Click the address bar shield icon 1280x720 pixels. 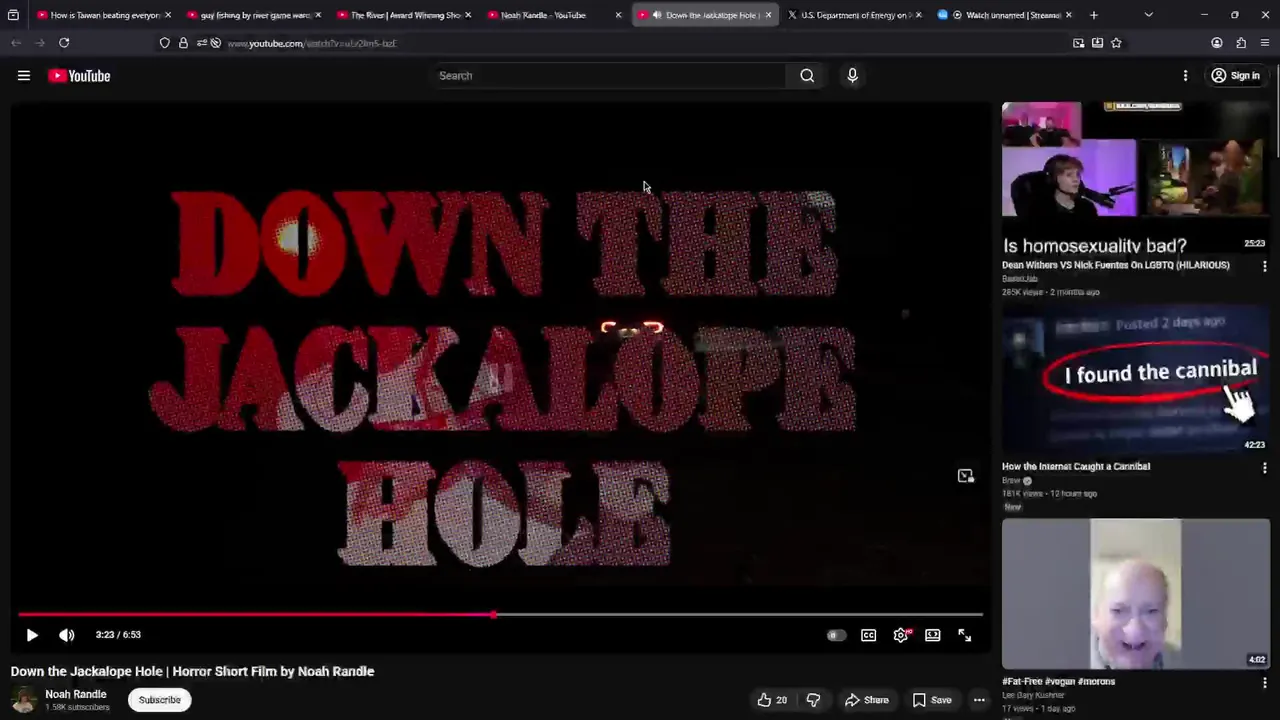(x=165, y=43)
